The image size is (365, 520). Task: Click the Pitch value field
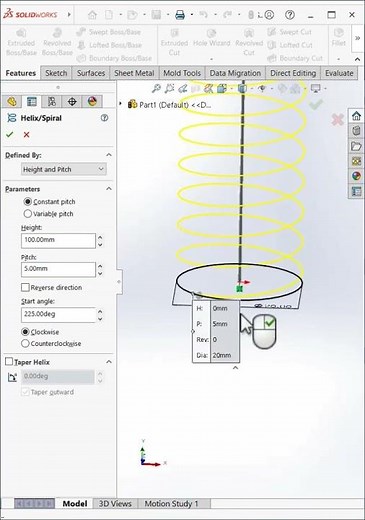[58, 269]
